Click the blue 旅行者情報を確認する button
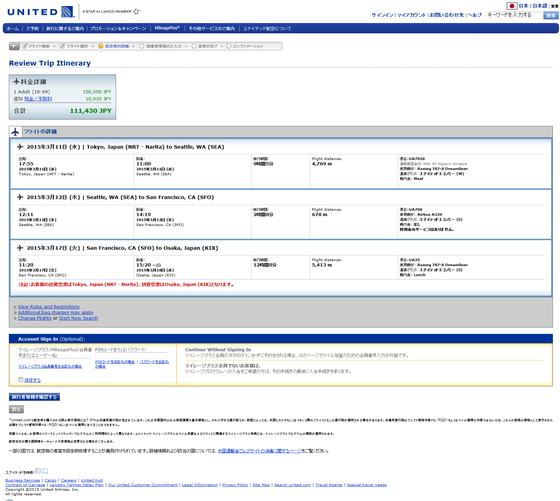 34,397
